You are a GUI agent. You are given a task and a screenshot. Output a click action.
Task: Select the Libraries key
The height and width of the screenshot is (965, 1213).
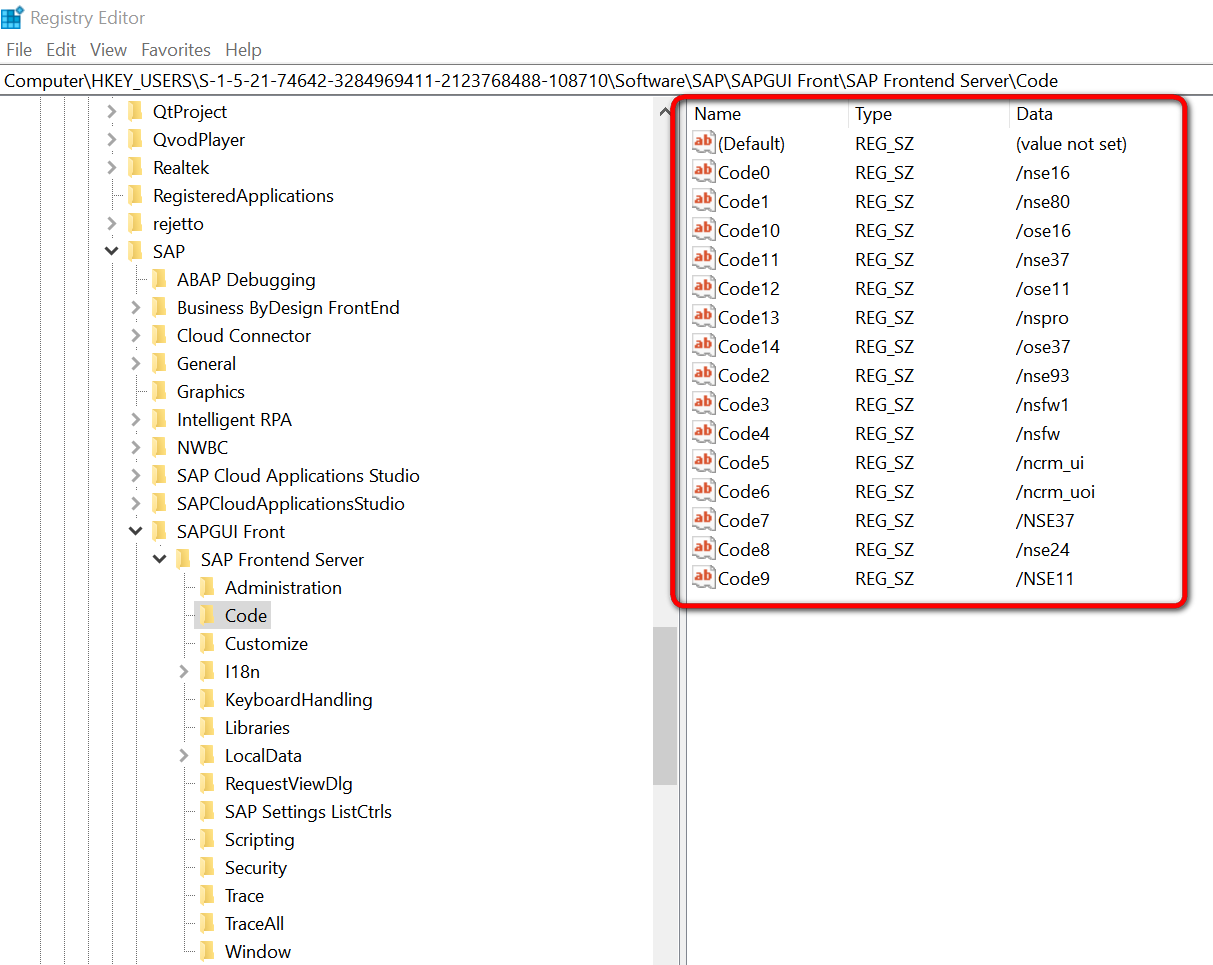tap(257, 728)
